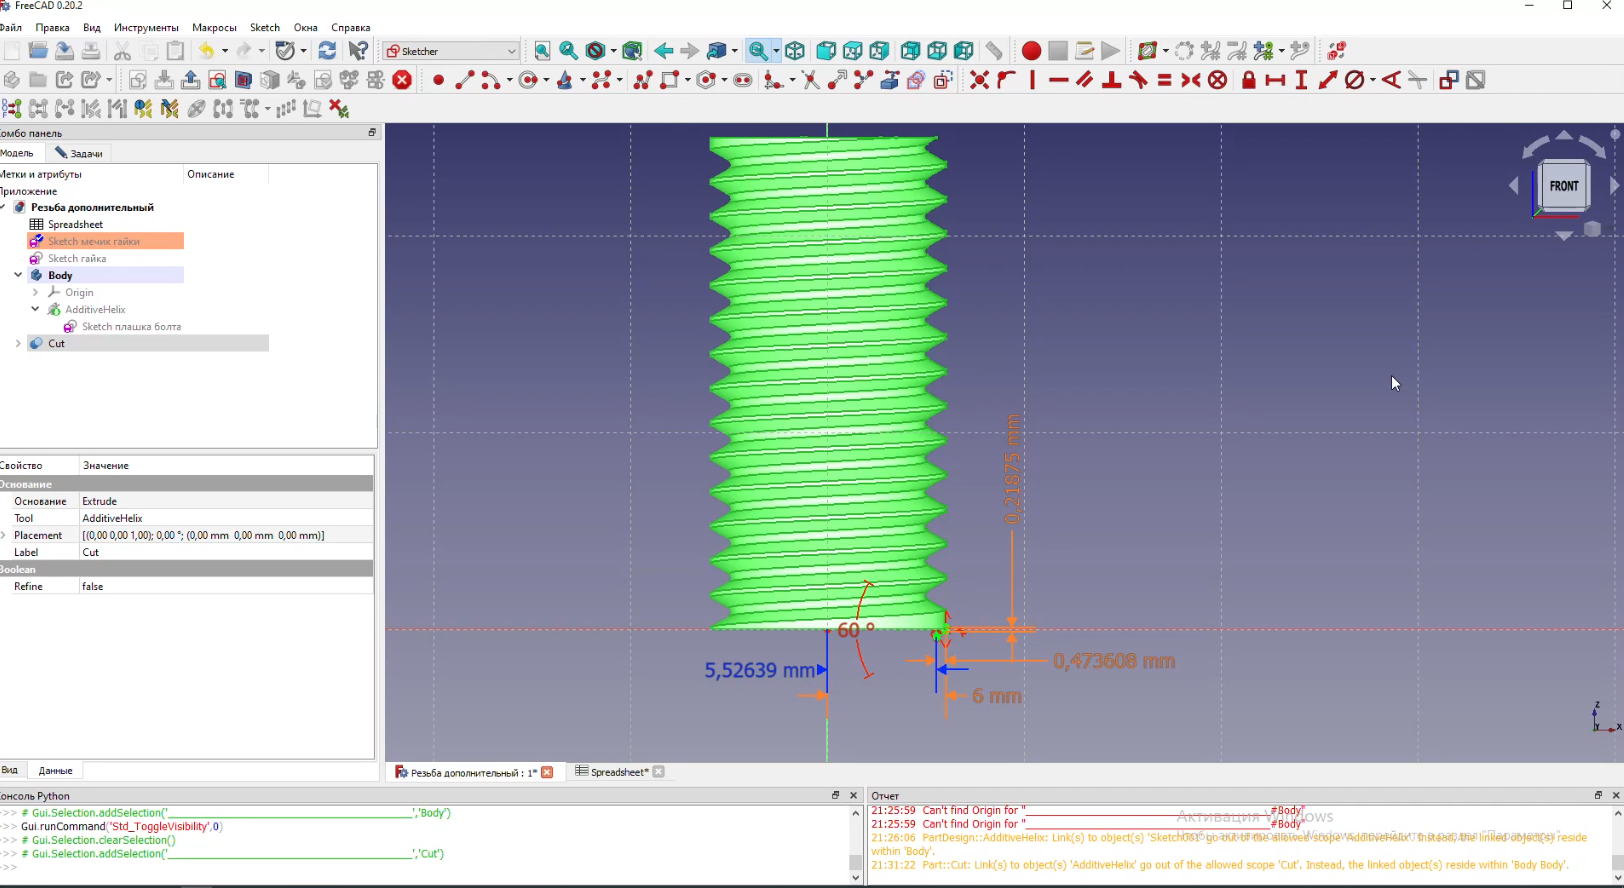Toggle construction geometry mode icon
This screenshot has height=888, width=1624.
click(943, 81)
